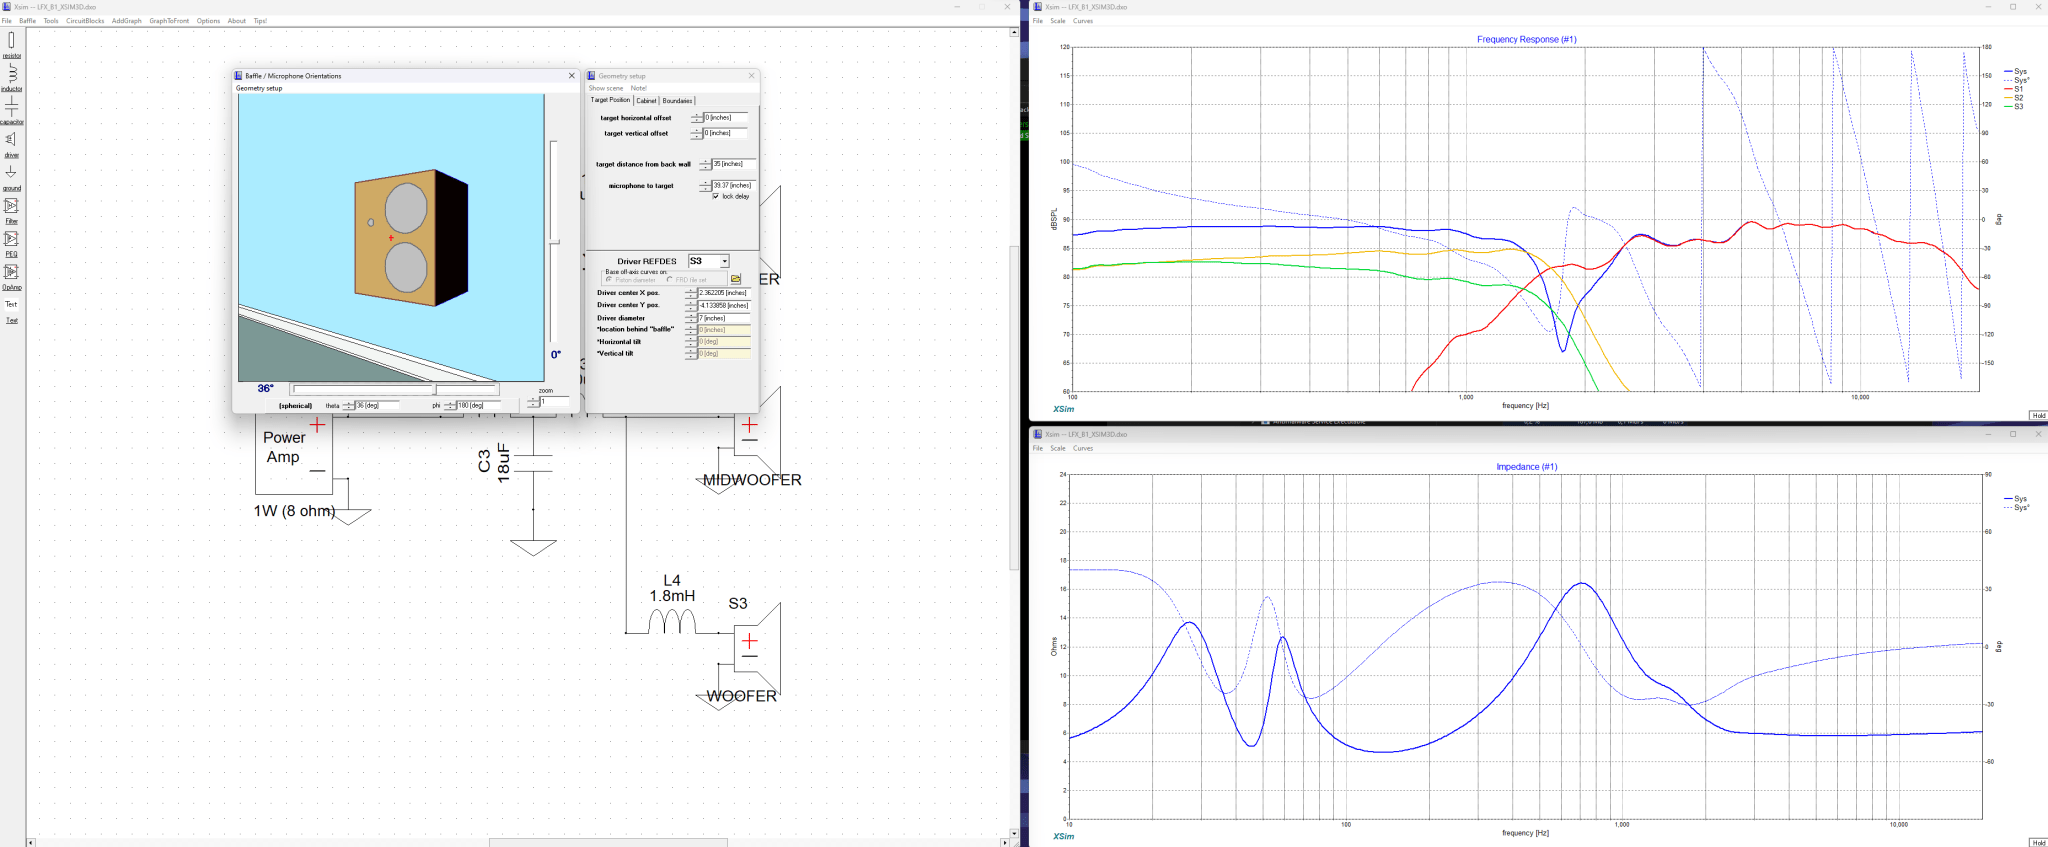Open the Options menu
The height and width of the screenshot is (847, 2048).
tap(208, 21)
